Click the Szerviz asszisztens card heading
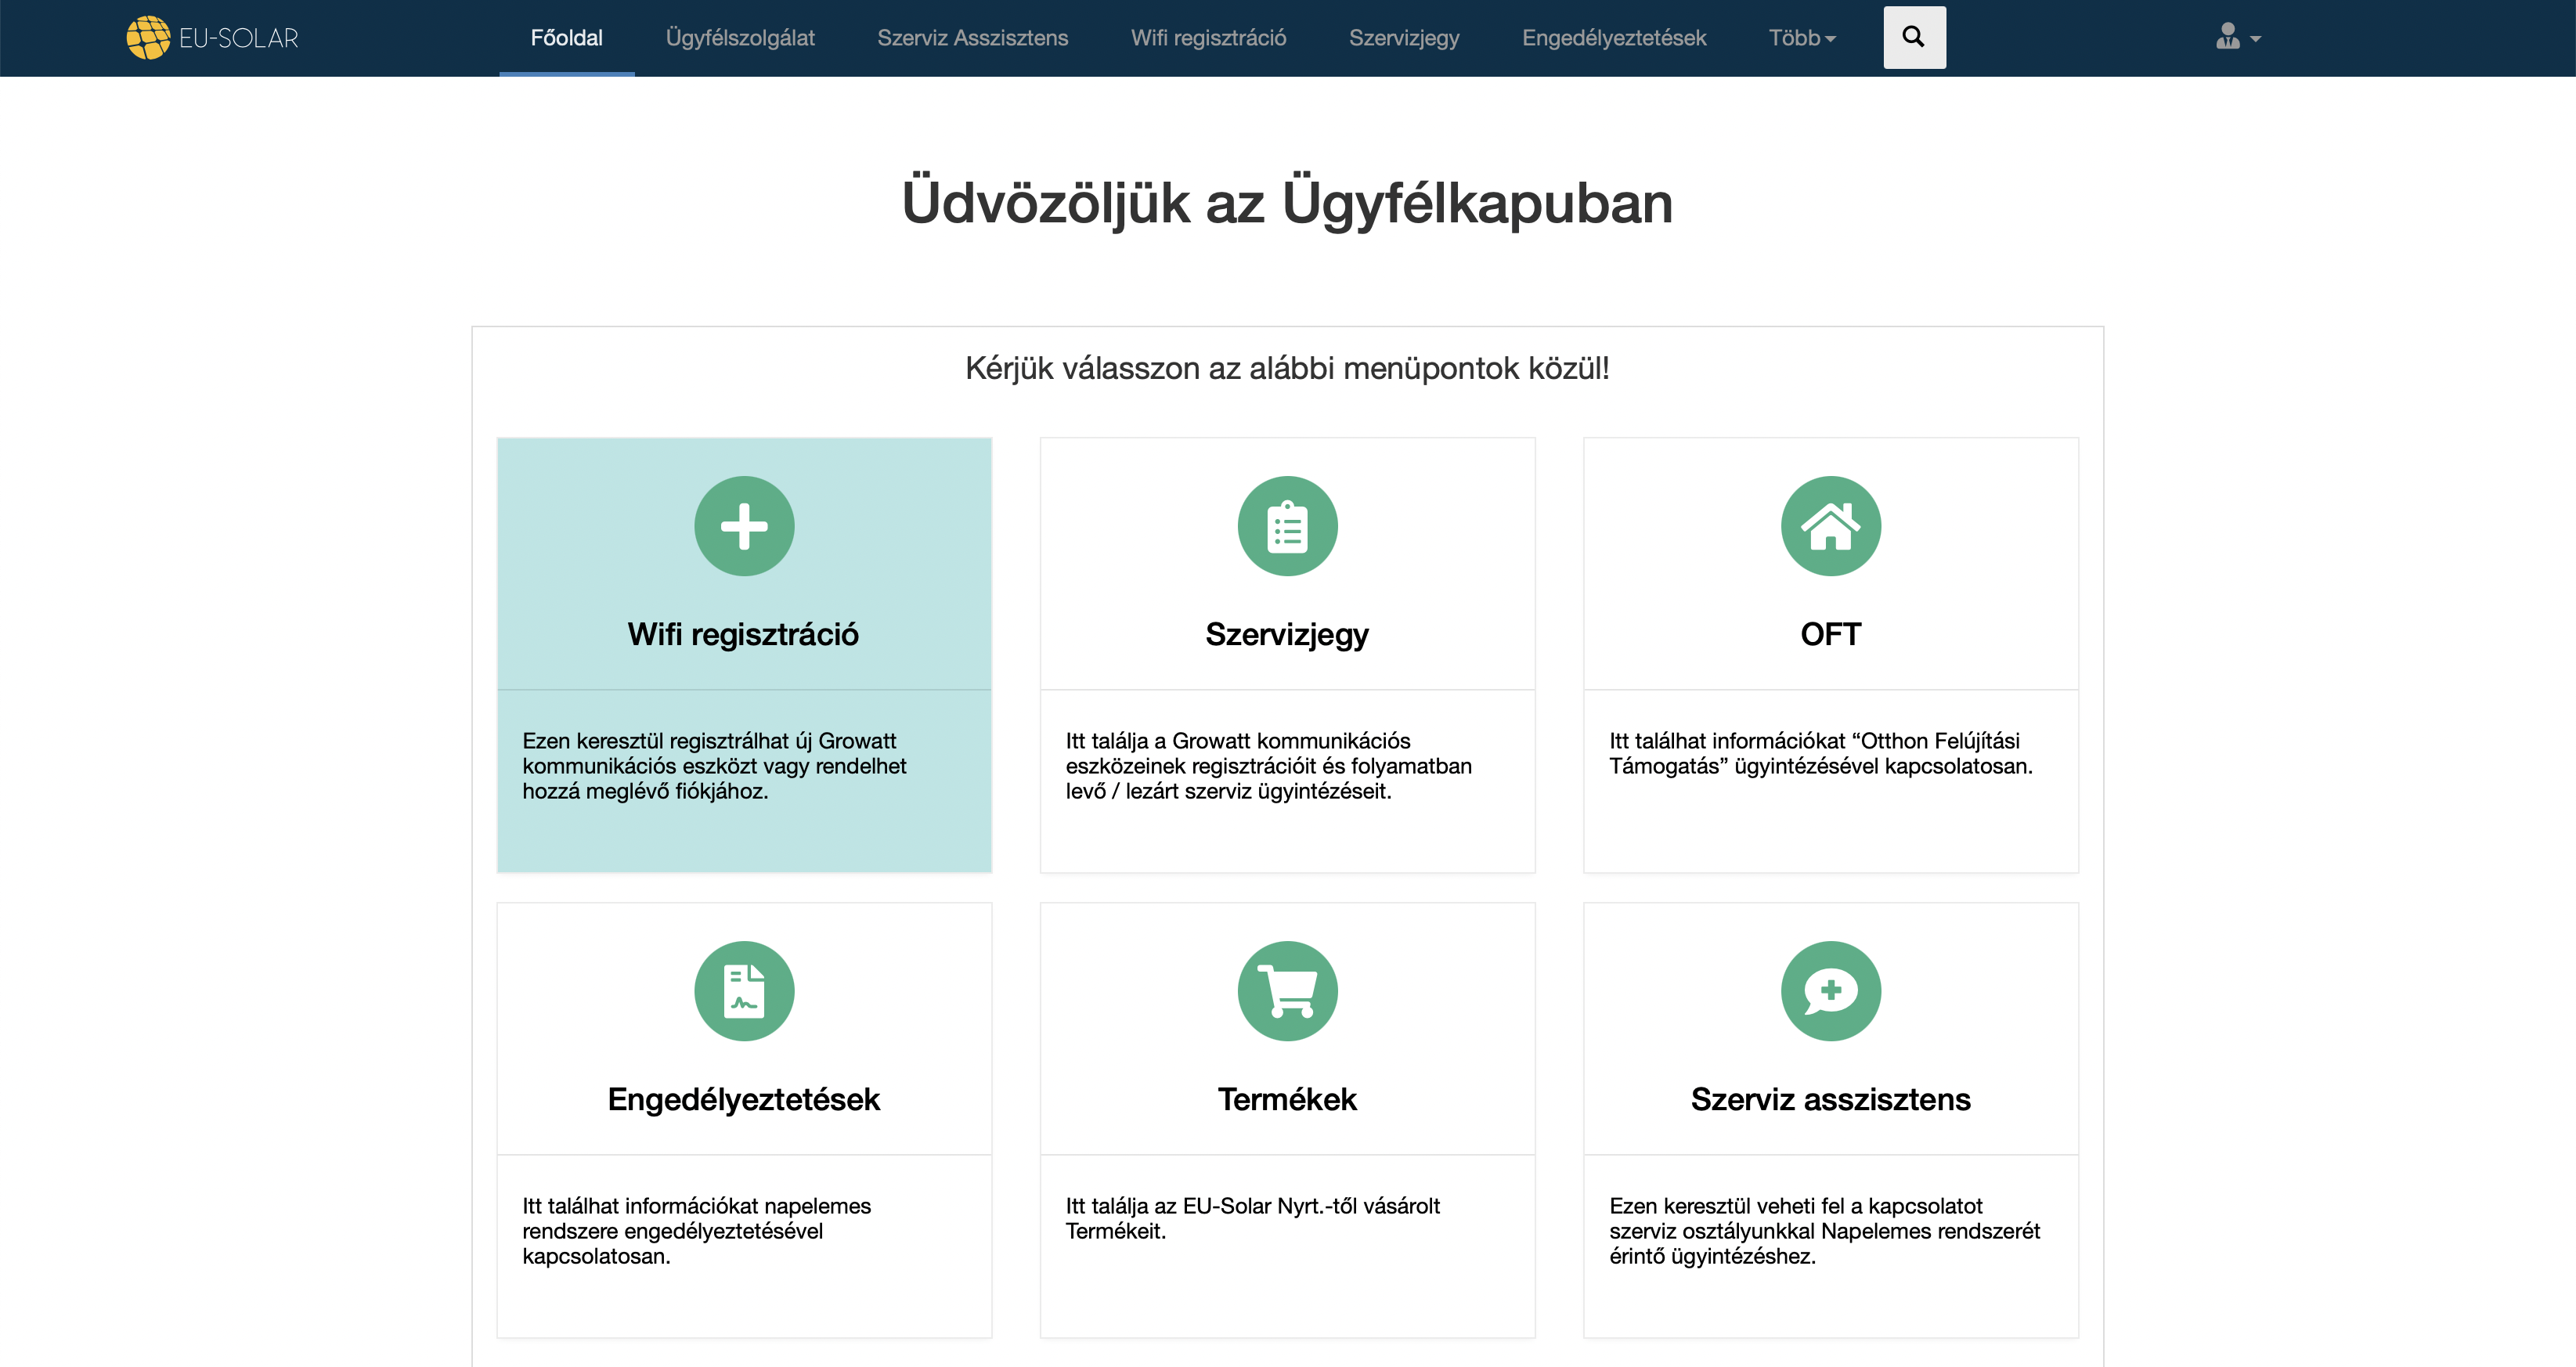This screenshot has height=1367, width=2576. point(1830,1099)
